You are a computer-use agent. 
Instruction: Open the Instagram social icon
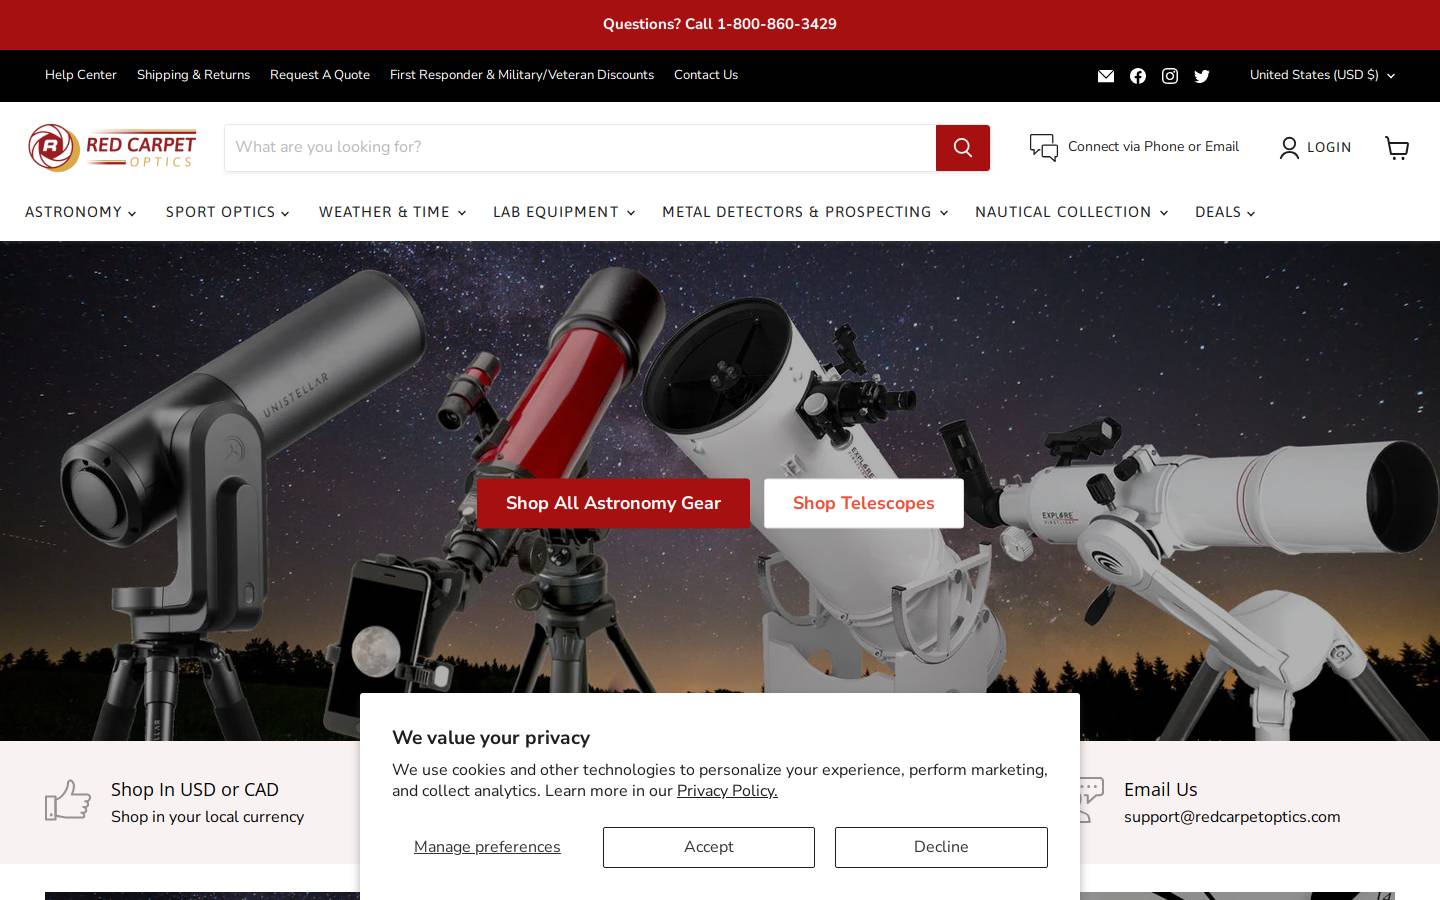coord(1170,76)
